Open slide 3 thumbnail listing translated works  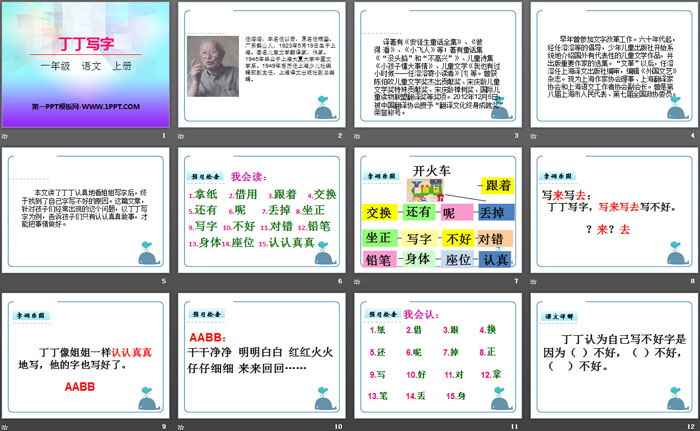438,65
